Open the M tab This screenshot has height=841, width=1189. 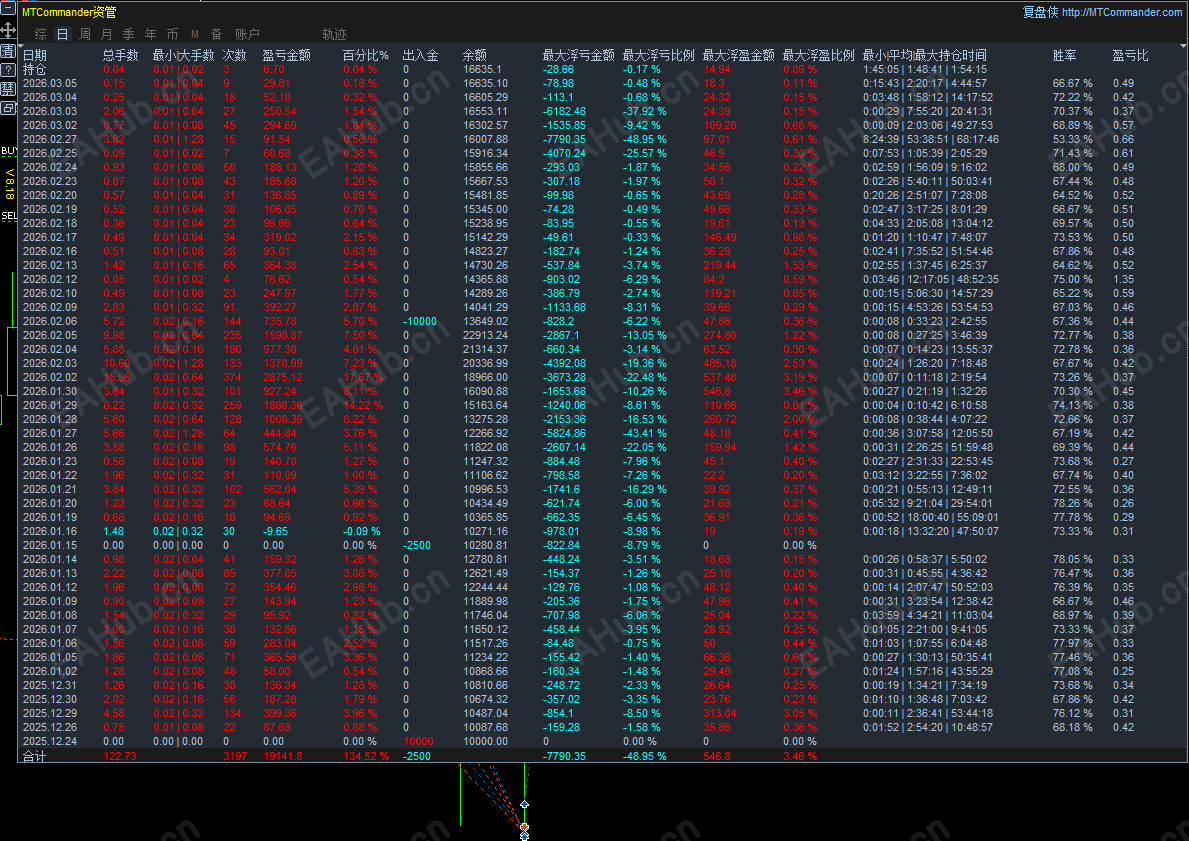tap(195, 34)
